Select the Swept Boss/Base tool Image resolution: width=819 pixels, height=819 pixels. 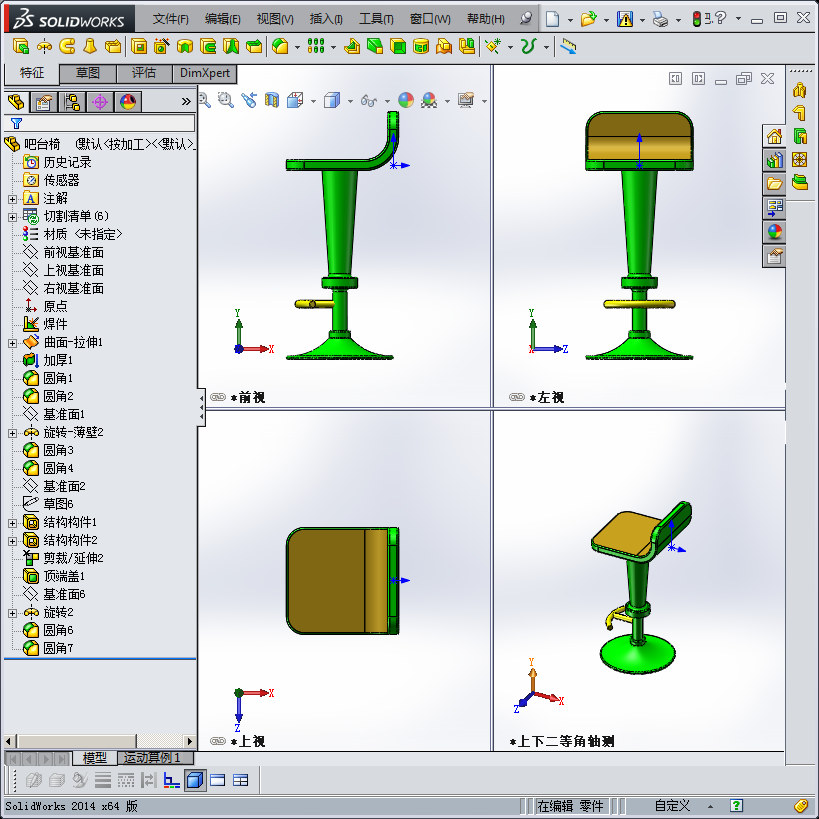tap(67, 47)
